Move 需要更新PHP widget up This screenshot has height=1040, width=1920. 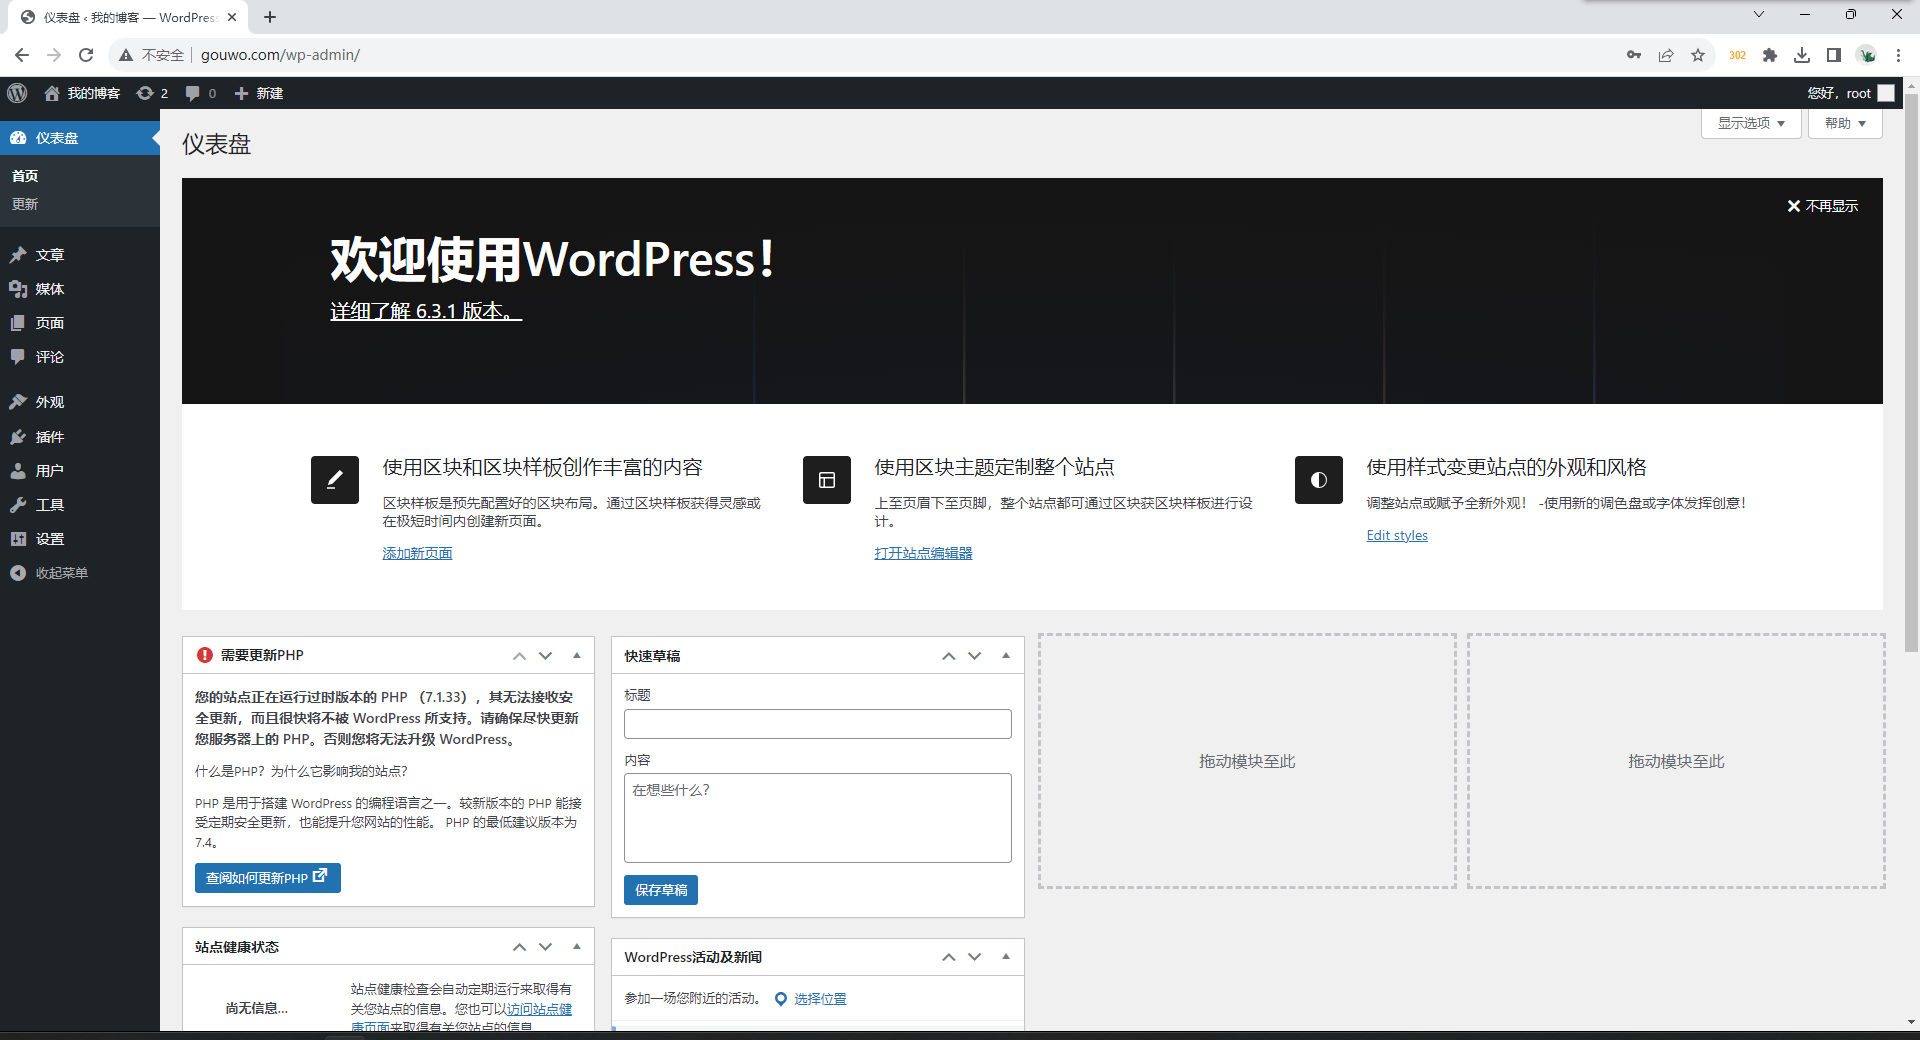519,656
